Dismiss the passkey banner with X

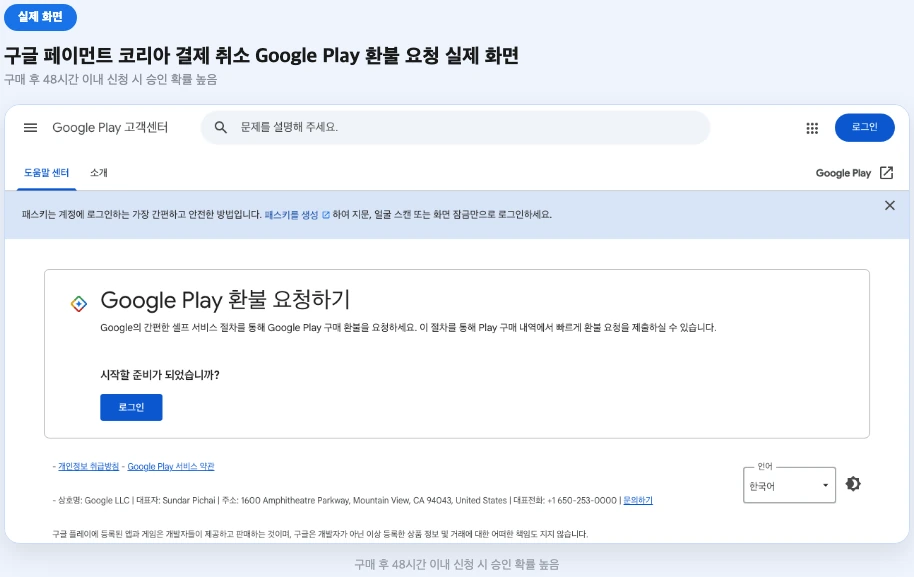[x=890, y=205]
